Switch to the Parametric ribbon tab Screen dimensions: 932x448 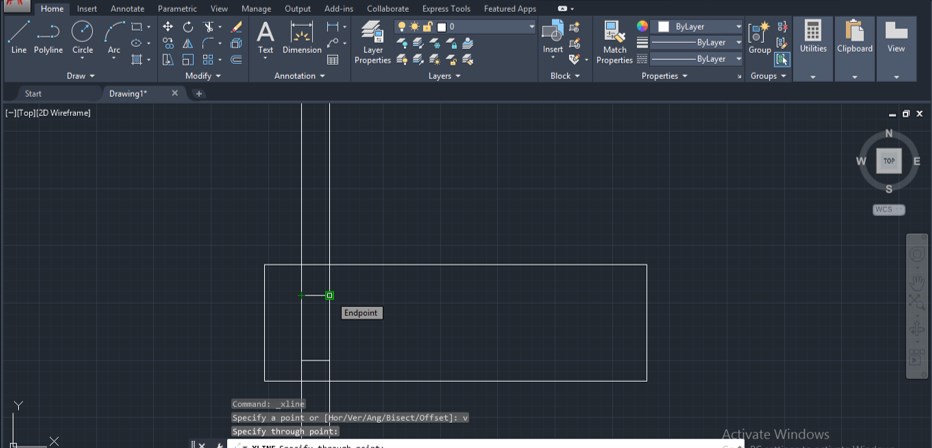(177, 9)
